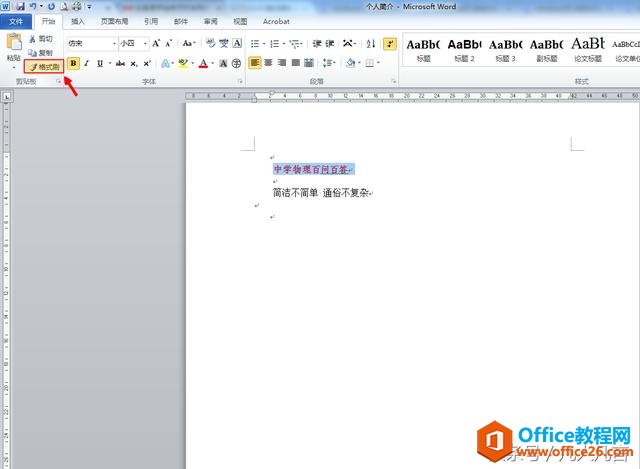The width and height of the screenshot is (640, 469).
Task: Undo the last action
Action: (x=33, y=6)
